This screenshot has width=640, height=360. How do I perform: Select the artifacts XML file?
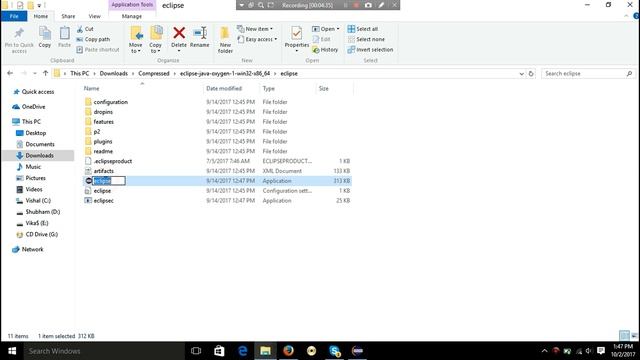[104, 171]
